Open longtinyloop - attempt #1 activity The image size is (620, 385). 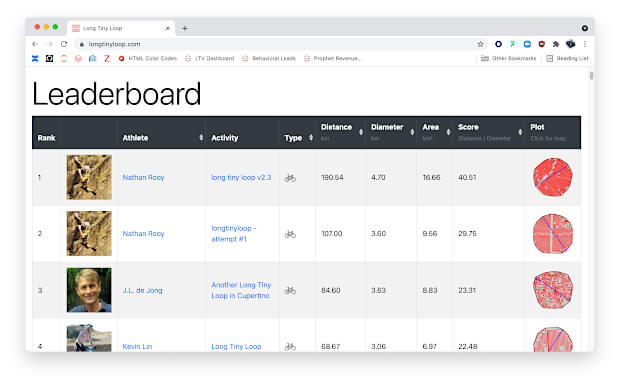pos(233,234)
